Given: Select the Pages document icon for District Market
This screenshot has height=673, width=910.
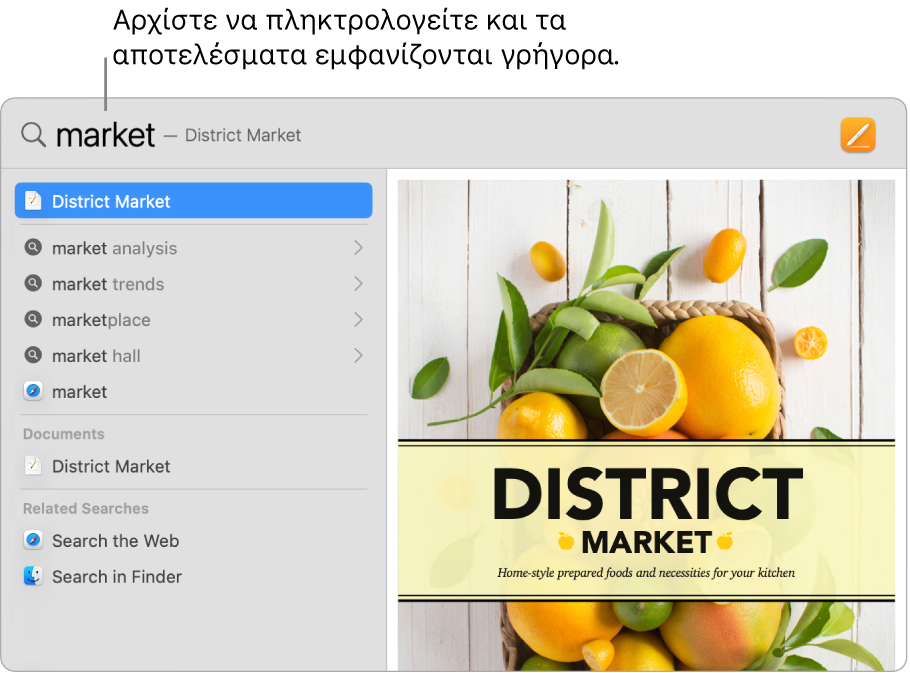Looking at the screenshot, I should [33, 466].
